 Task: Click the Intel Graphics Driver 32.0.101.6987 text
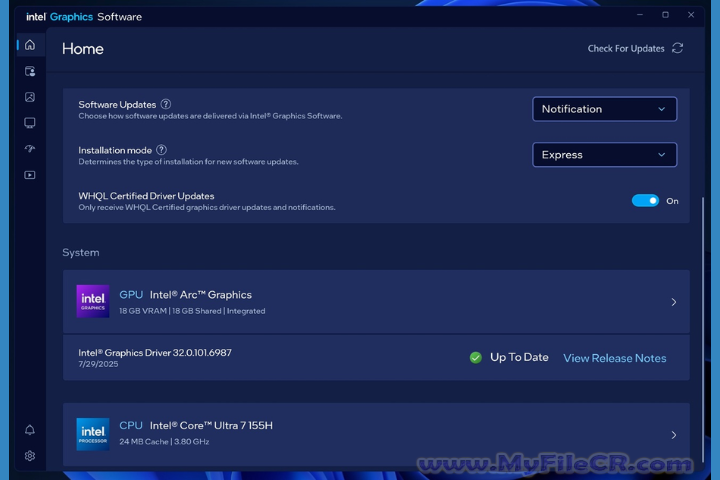(155, 353)
